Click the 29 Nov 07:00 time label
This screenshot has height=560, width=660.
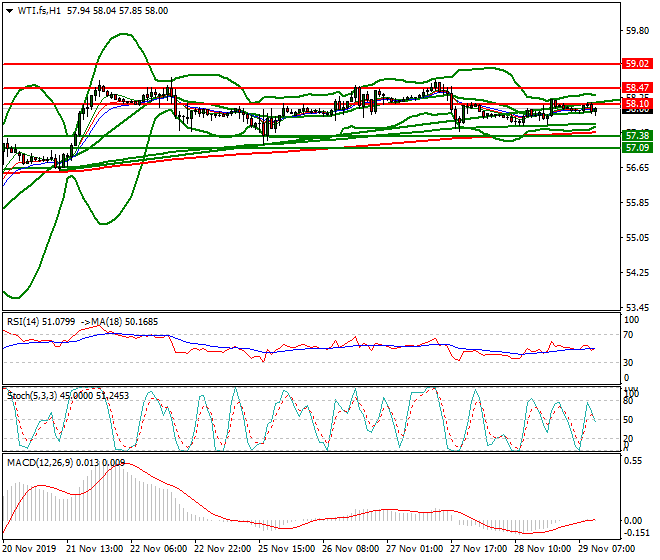click(x=607, y=549)
